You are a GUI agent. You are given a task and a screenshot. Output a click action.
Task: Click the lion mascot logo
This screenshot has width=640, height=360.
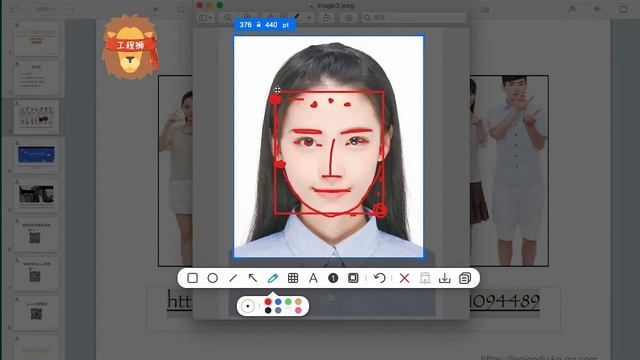pyautogui.click(x=130, y=46)
